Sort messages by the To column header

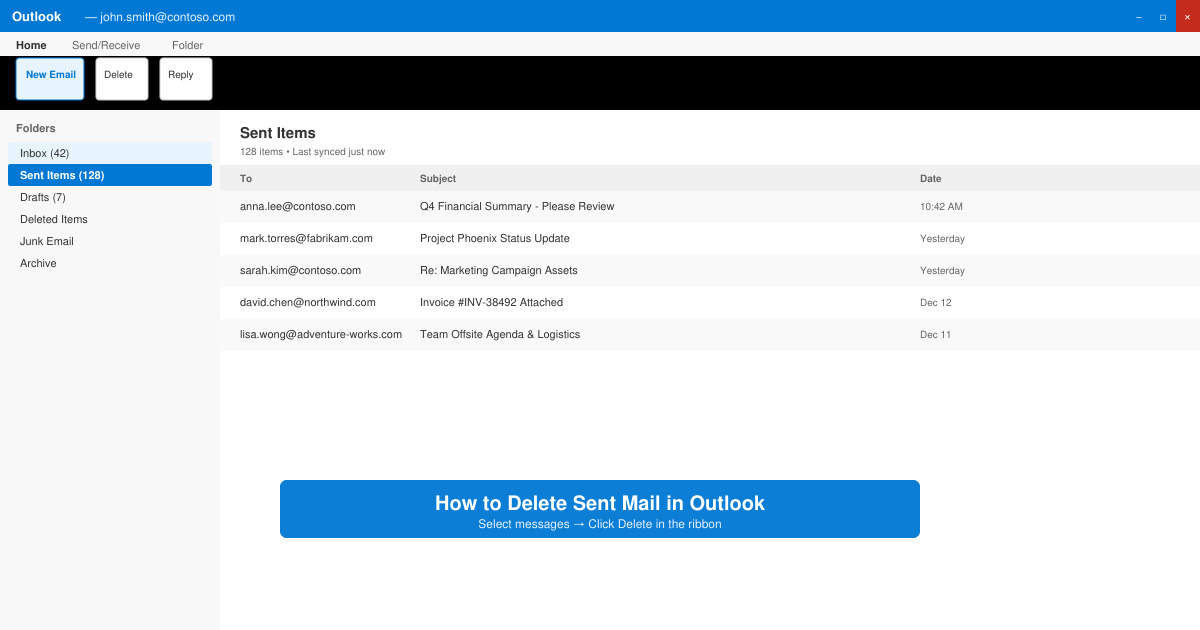(246, 179)
